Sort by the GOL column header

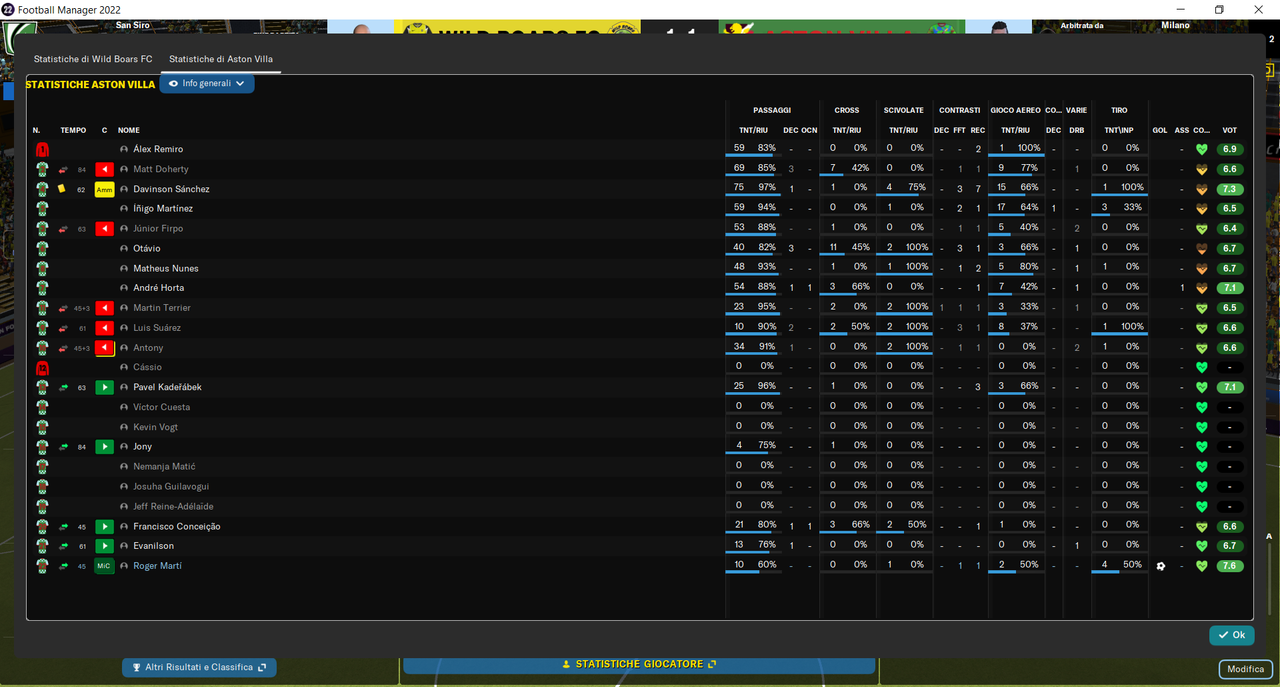tap(1160, 130)
